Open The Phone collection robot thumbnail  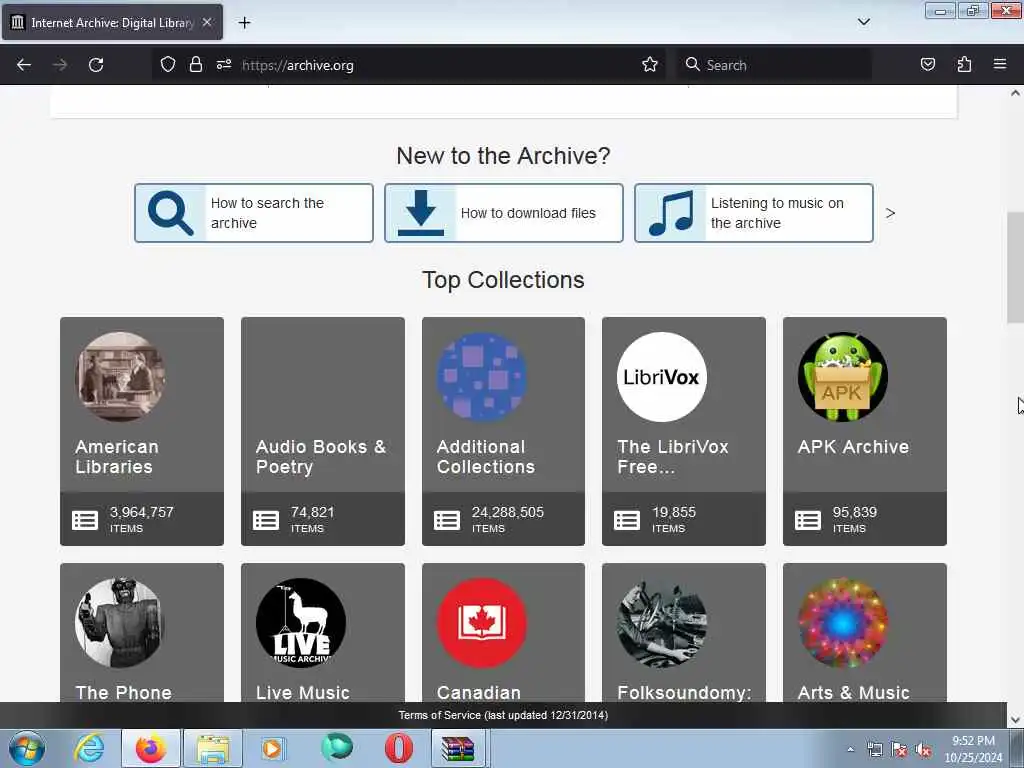click(120, 623)
